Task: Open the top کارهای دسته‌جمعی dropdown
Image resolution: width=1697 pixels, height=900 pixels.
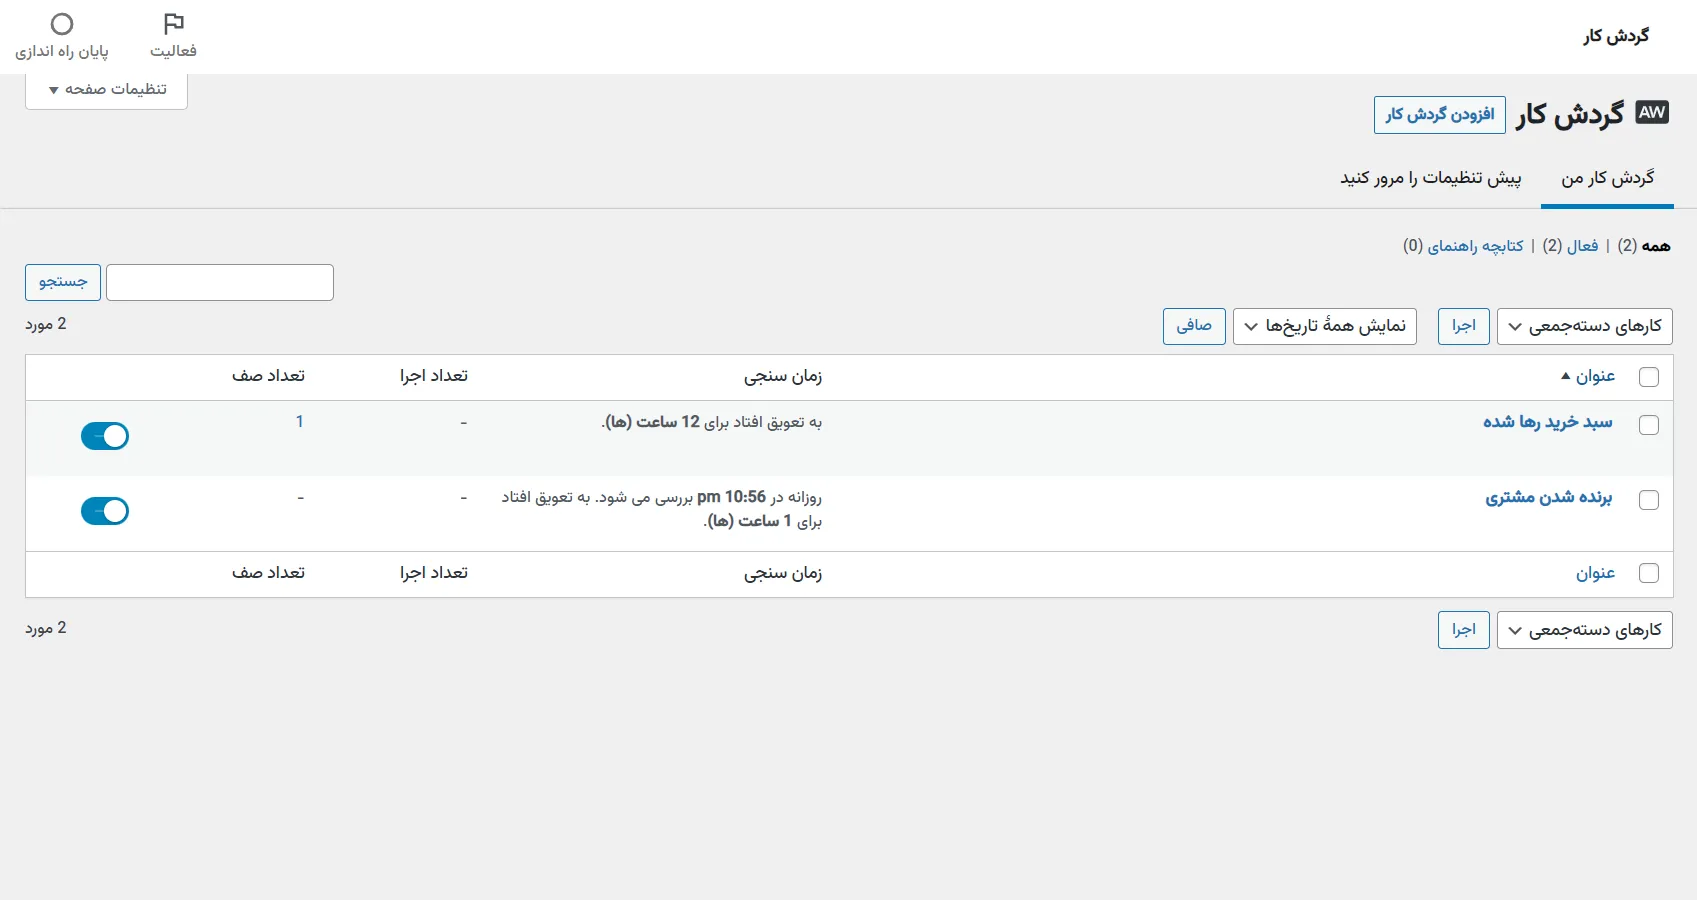Action: pos(1584,326)
